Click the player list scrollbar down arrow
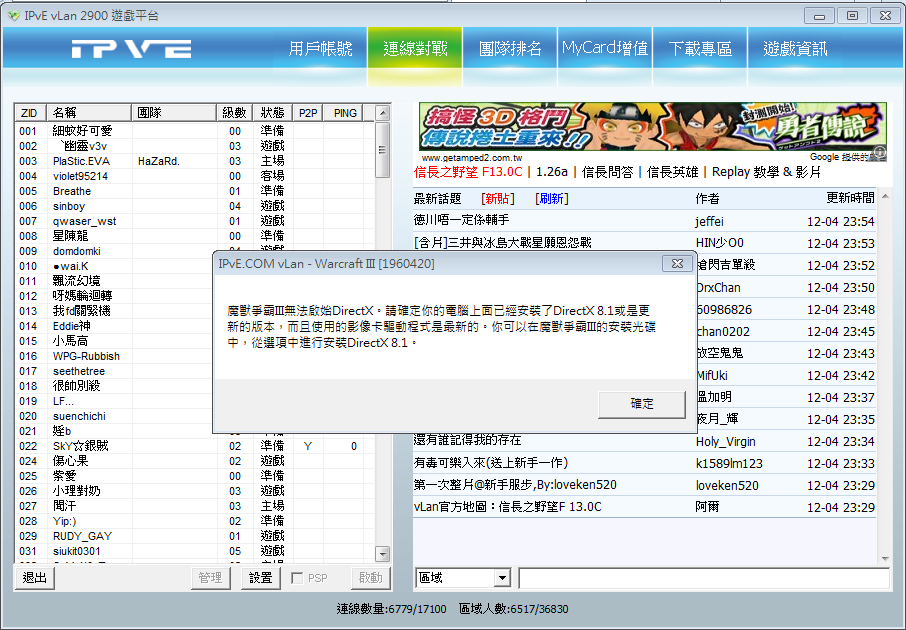The height and width of the screenshot is (630, 906). coord(382,553)
